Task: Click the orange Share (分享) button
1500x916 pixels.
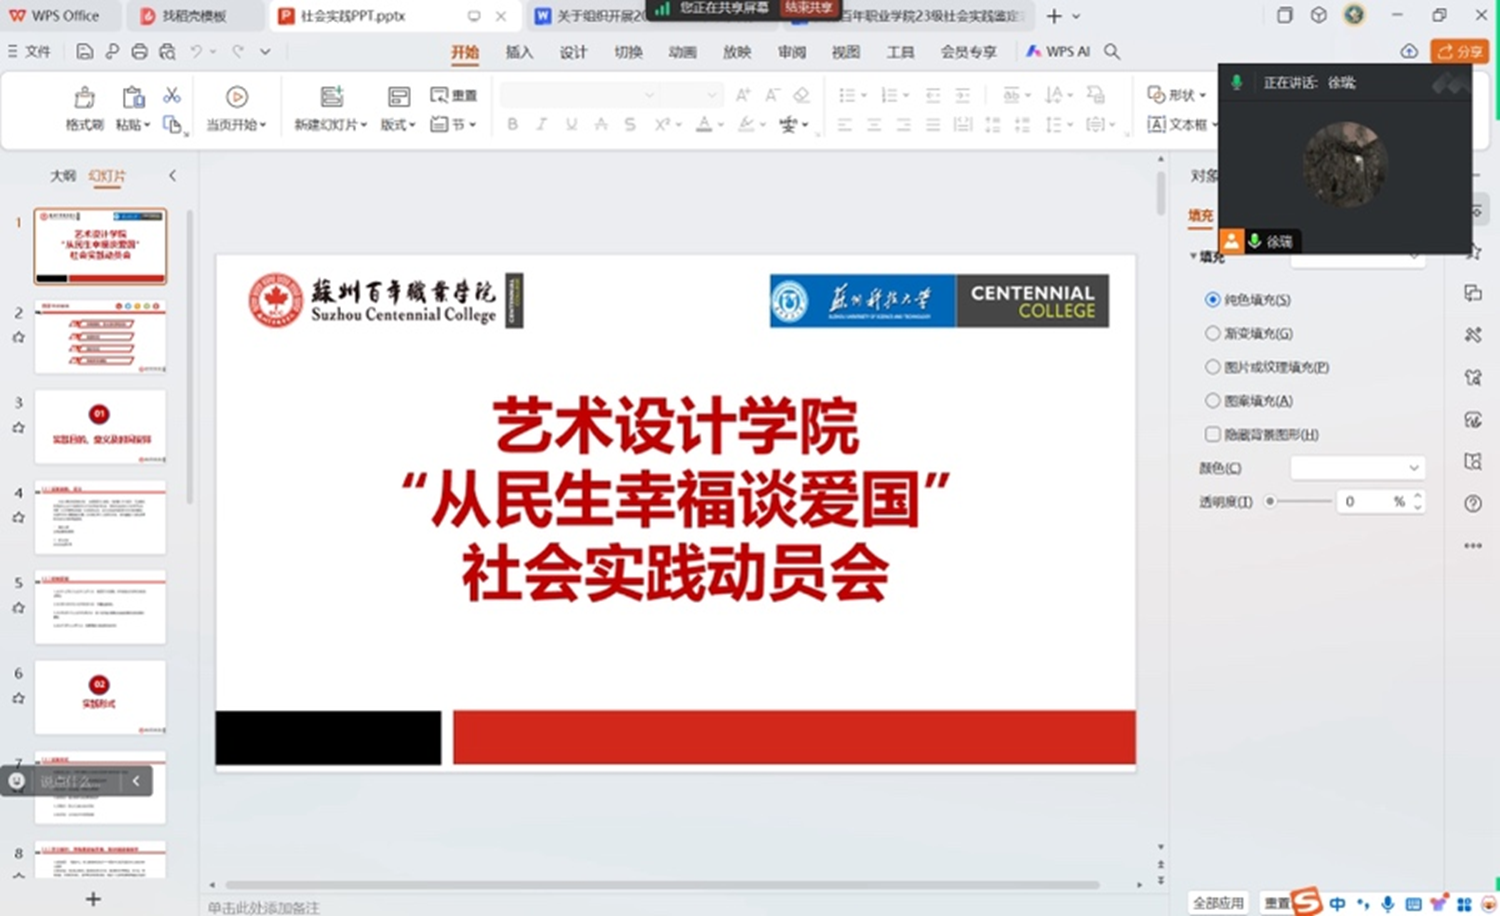Action: (1459, 51)
